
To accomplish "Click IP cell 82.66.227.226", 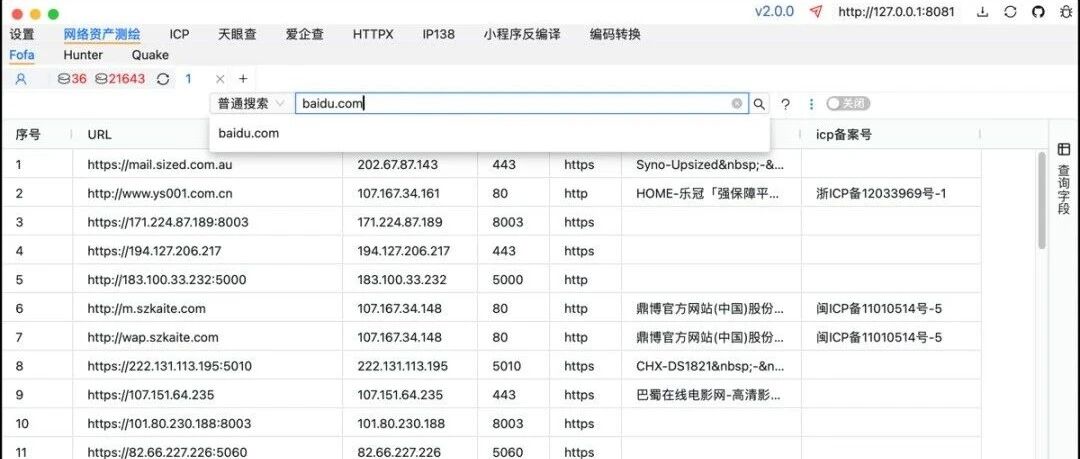I will point(399,452).
